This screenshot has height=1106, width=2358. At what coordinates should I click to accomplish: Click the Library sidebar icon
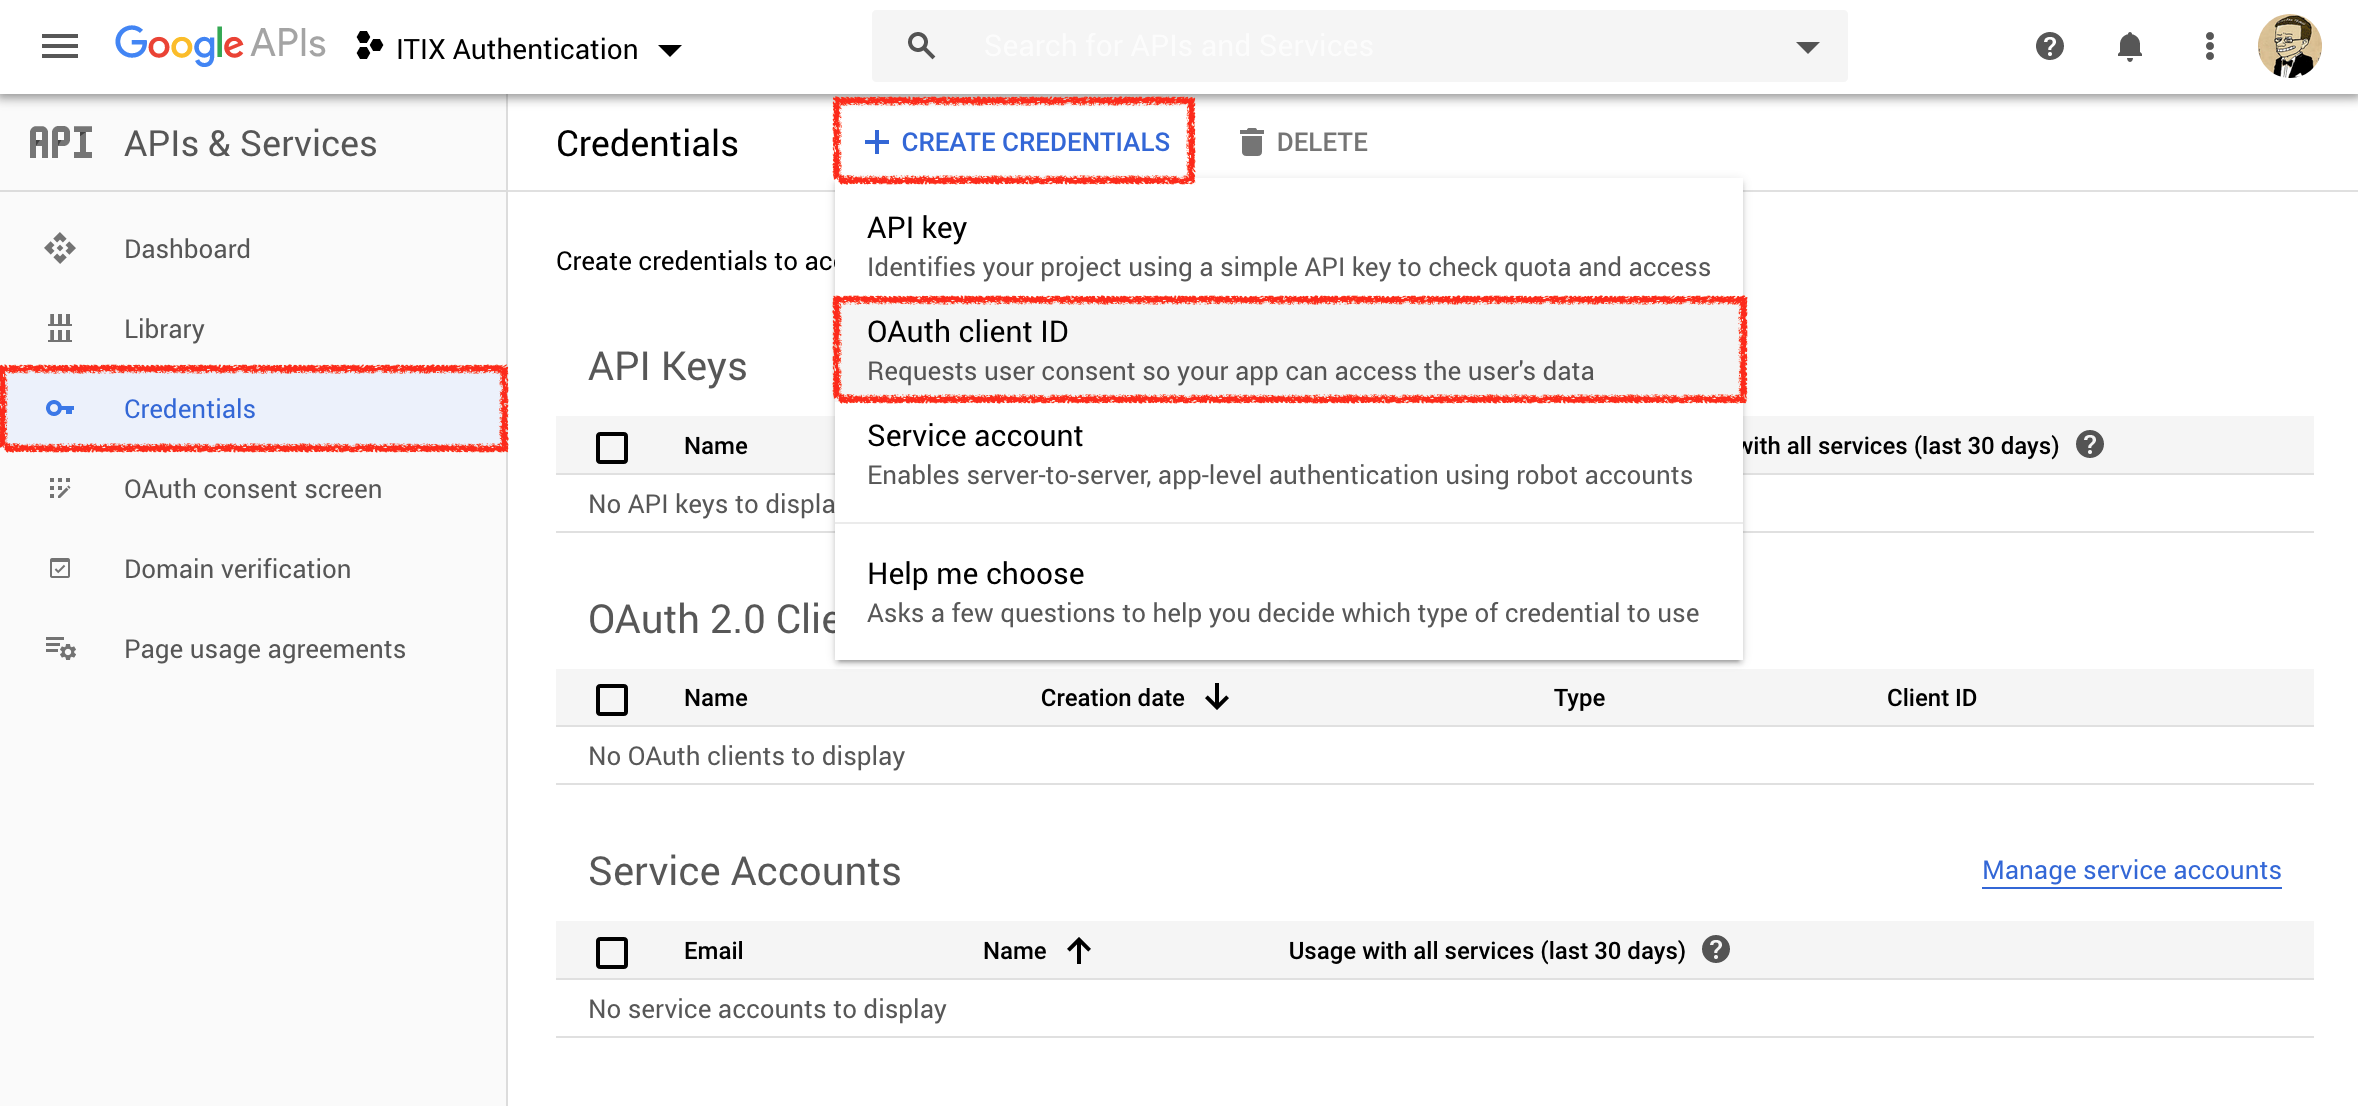[x=60, y=328]
